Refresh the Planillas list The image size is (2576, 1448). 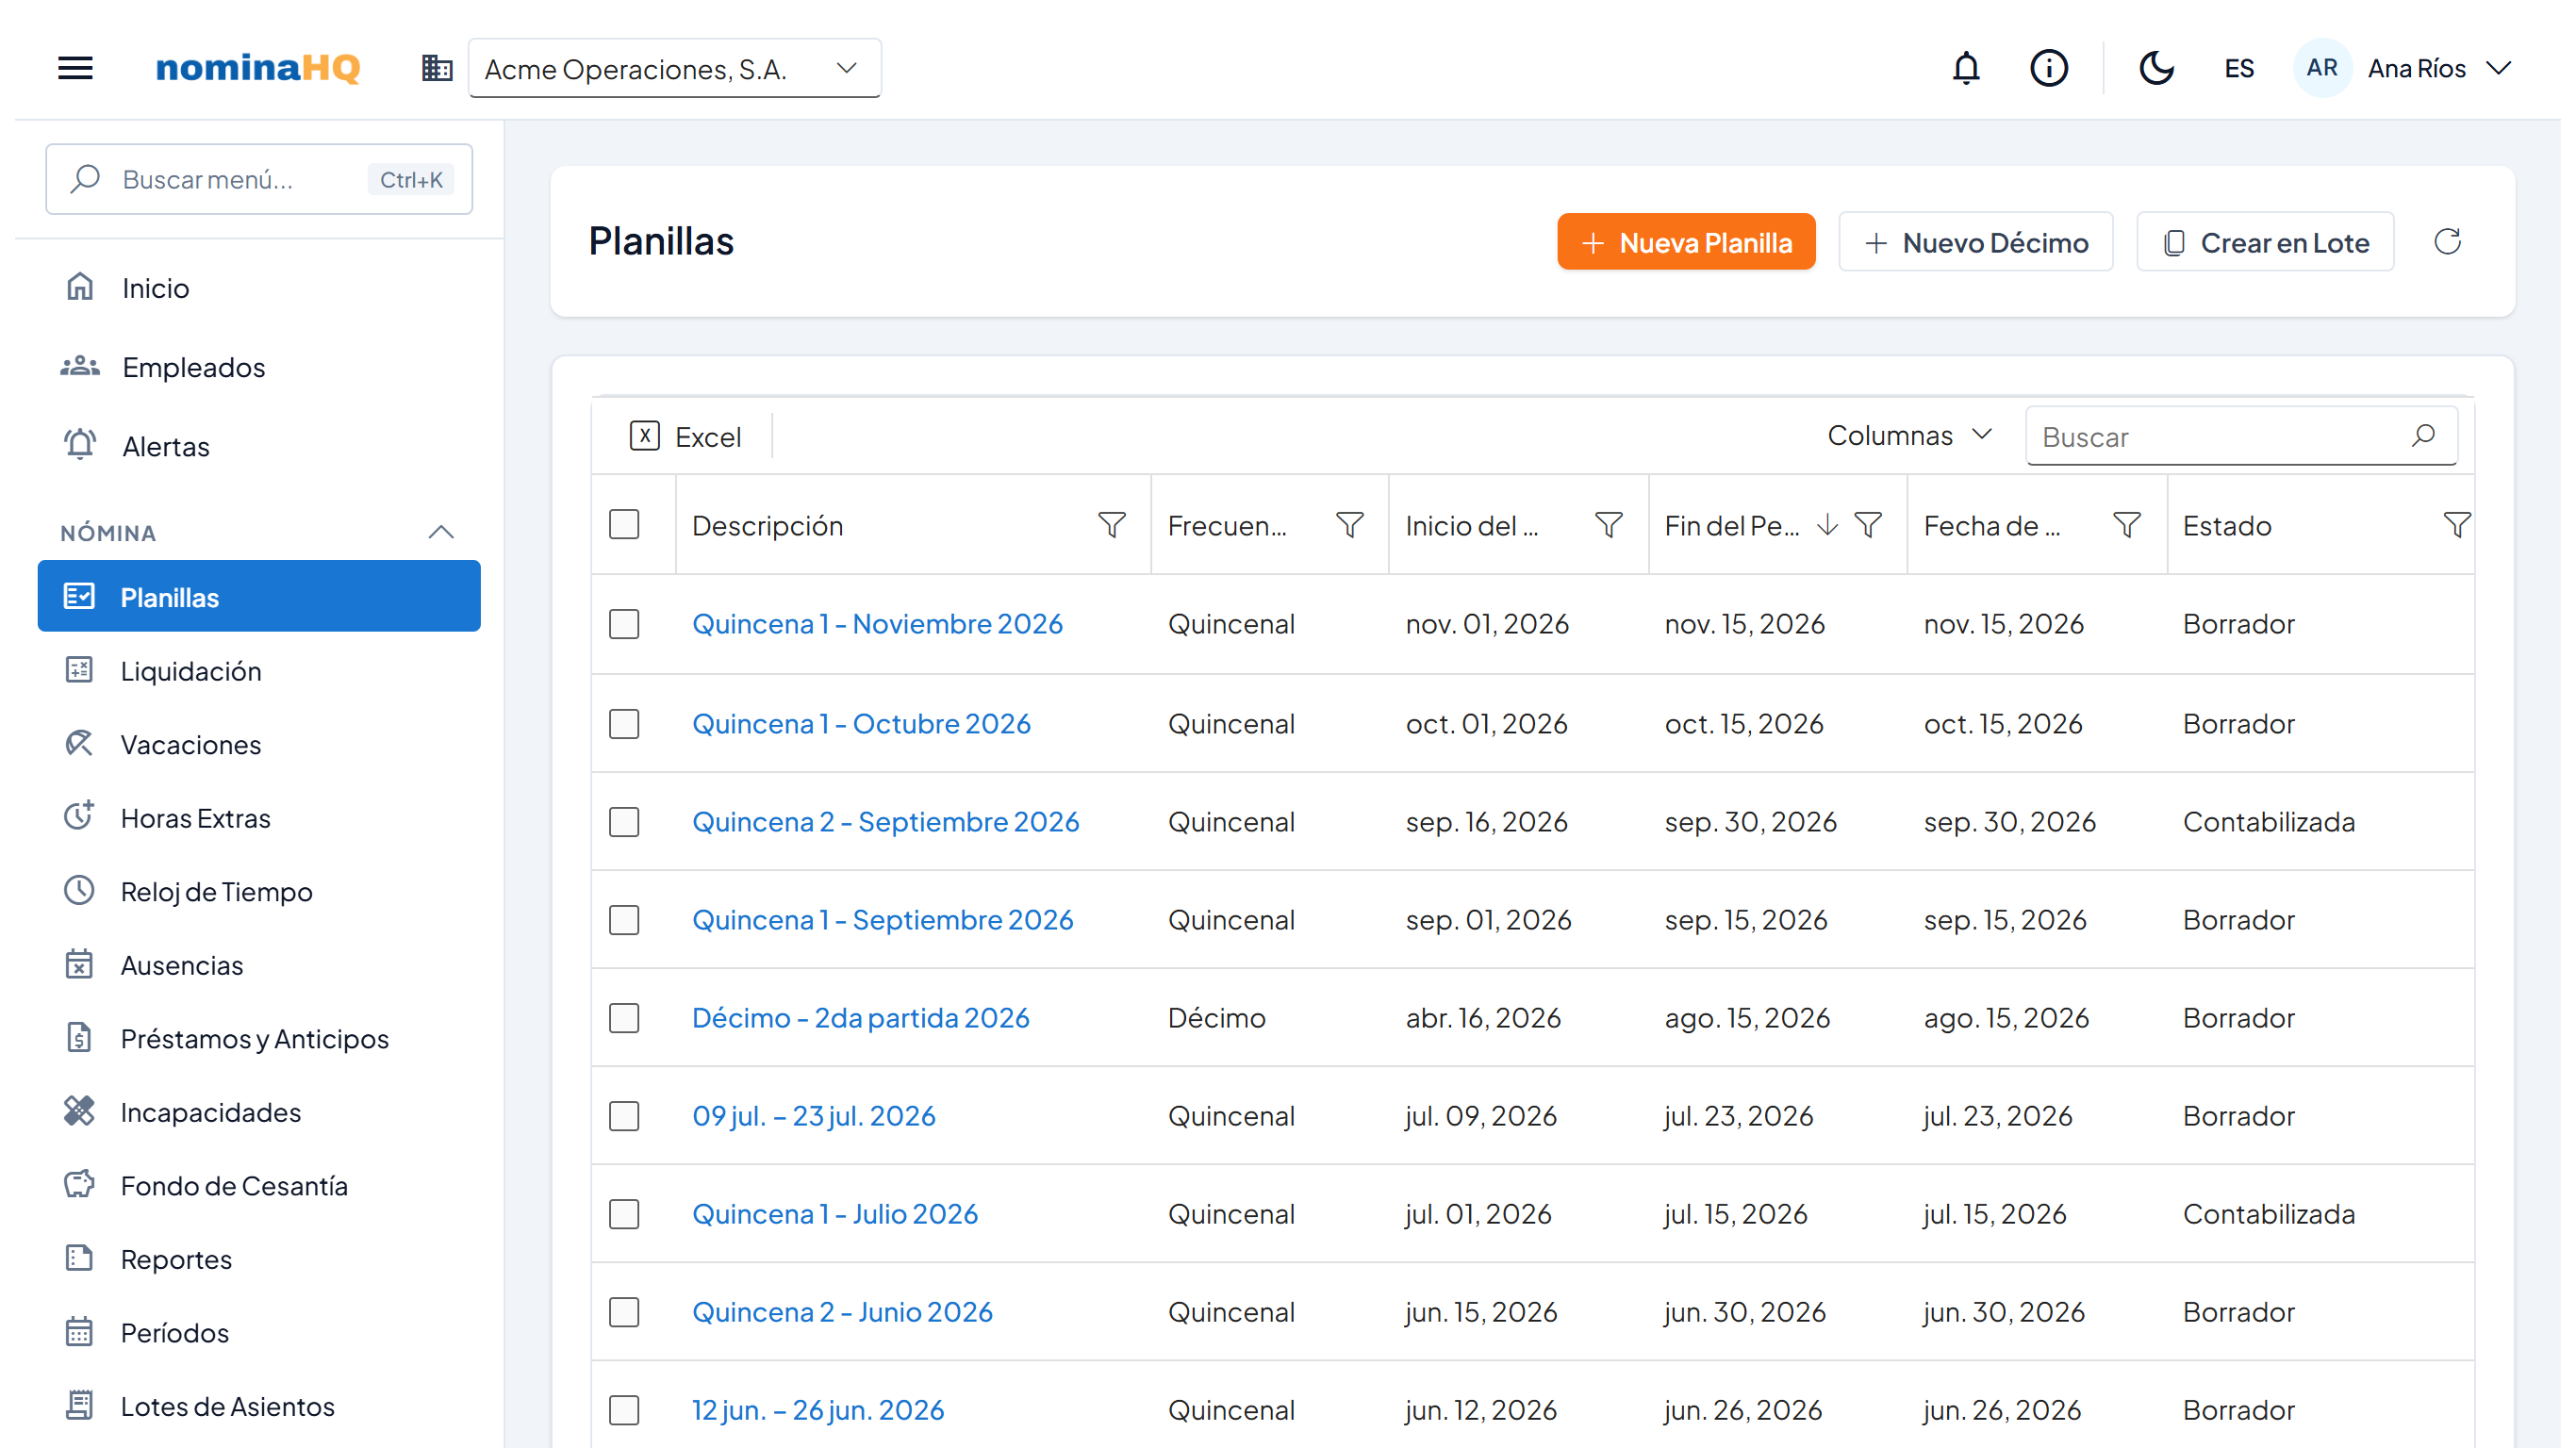(2447, 242)
